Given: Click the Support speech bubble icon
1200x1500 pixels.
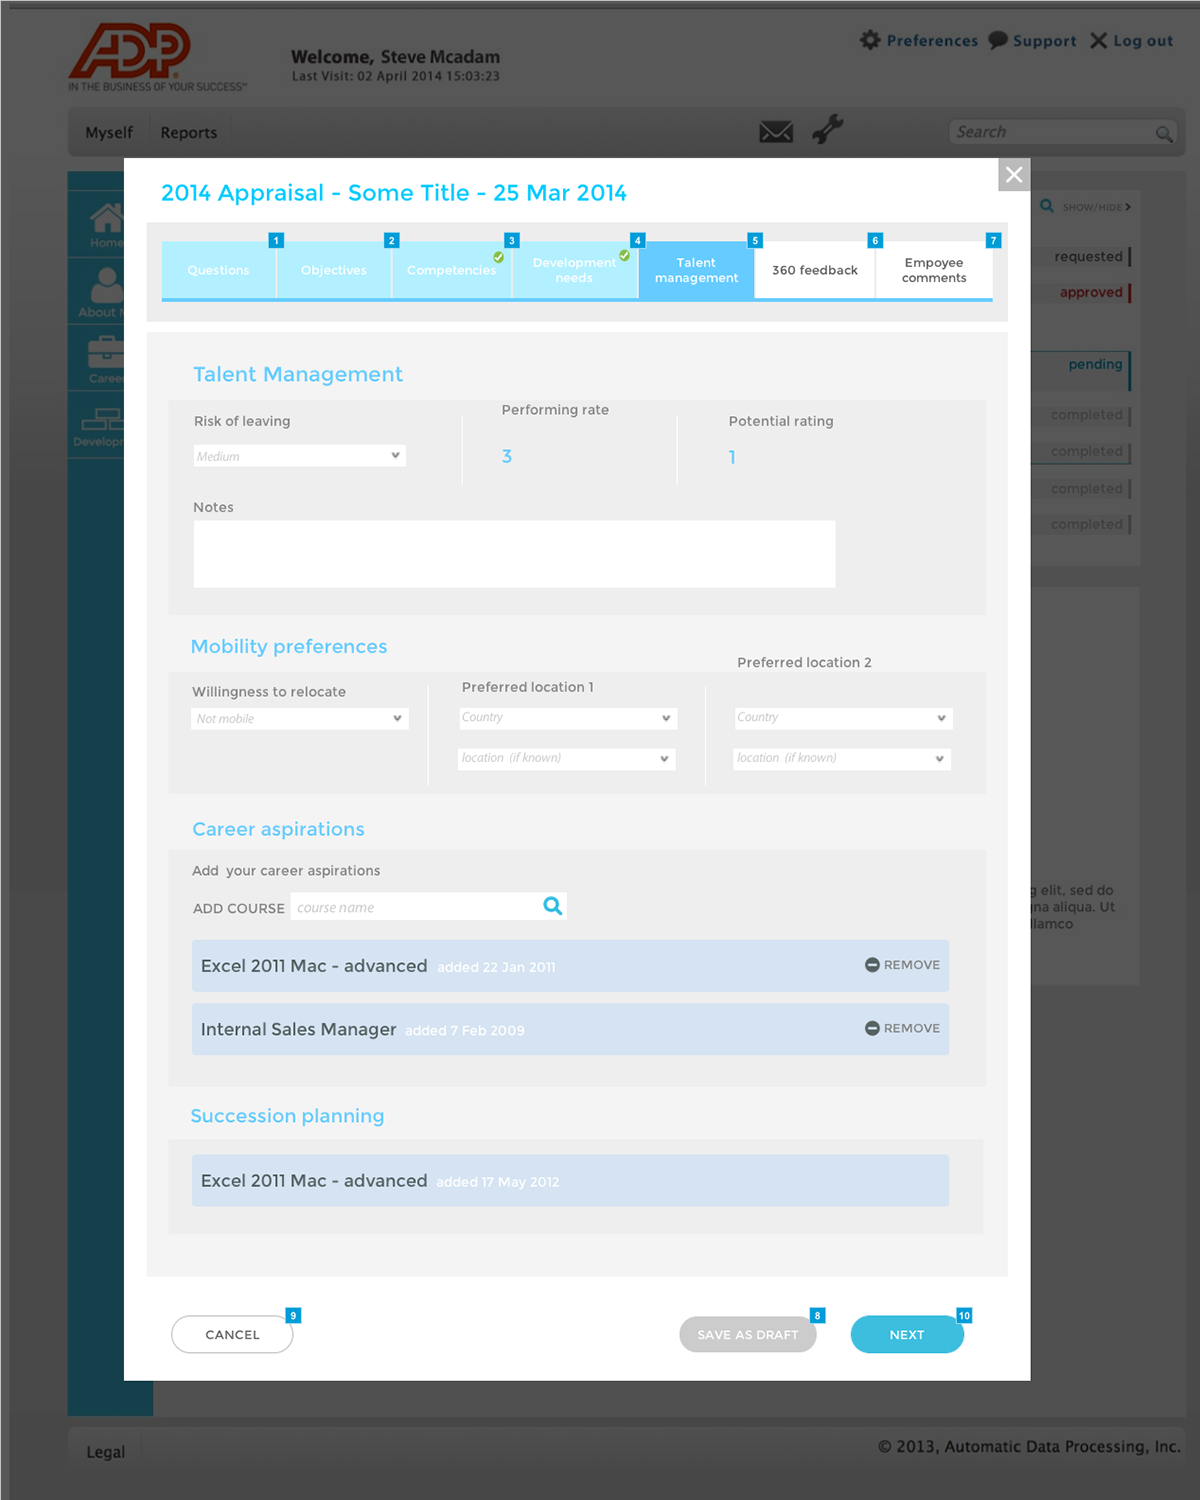Looking at the screenshot, I should coord(998,40).
